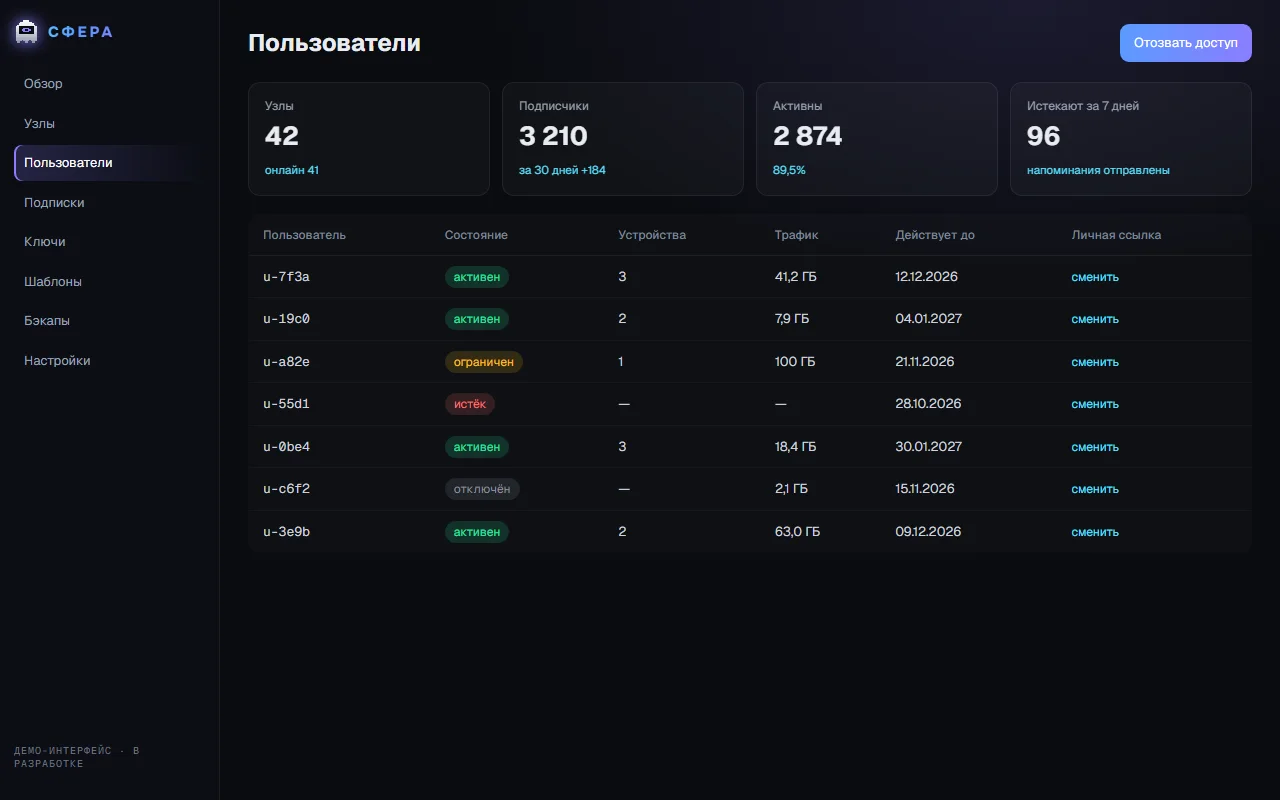Click traffic value 41,2 ГБ

pyautogui.click(x=796, y=277)
